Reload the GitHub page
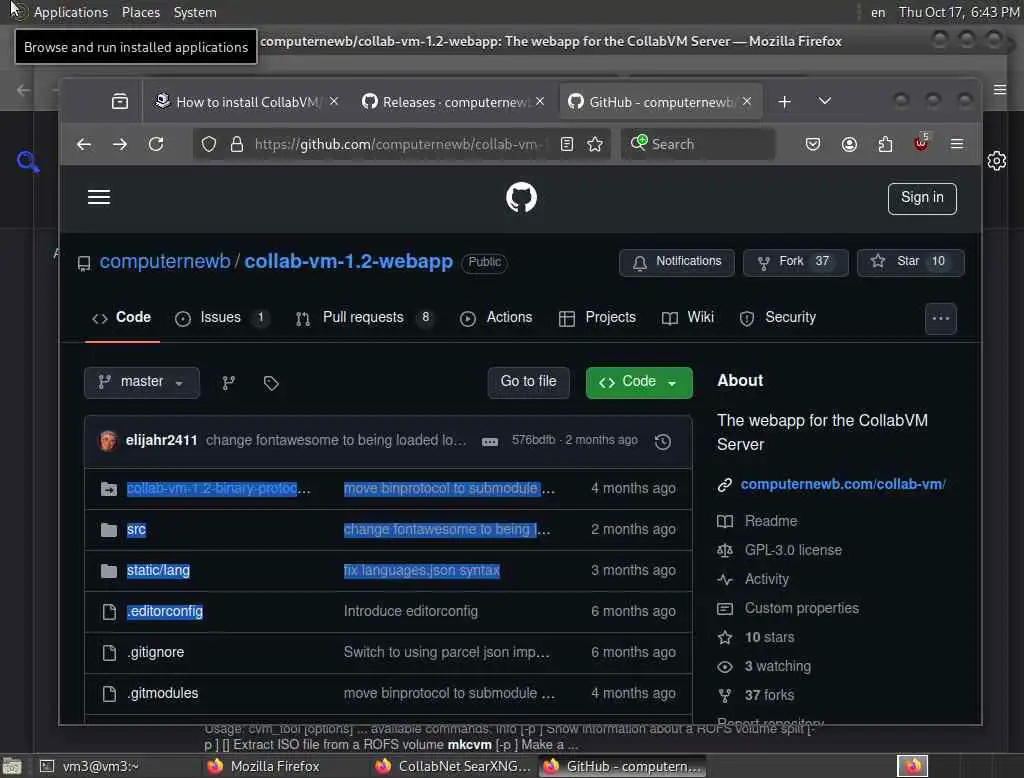The height and width of the screenshot is (778, 1024). tap(156, 144)
